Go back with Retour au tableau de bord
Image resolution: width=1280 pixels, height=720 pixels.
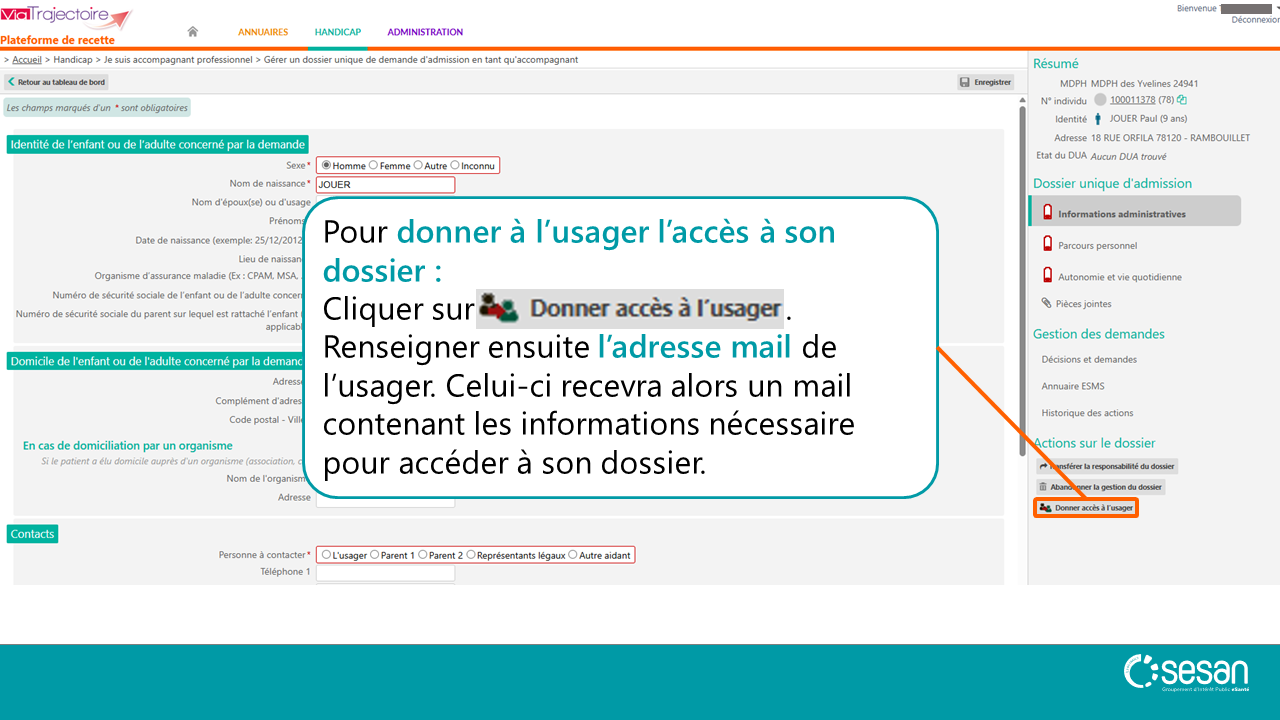[x=56, y=82]
